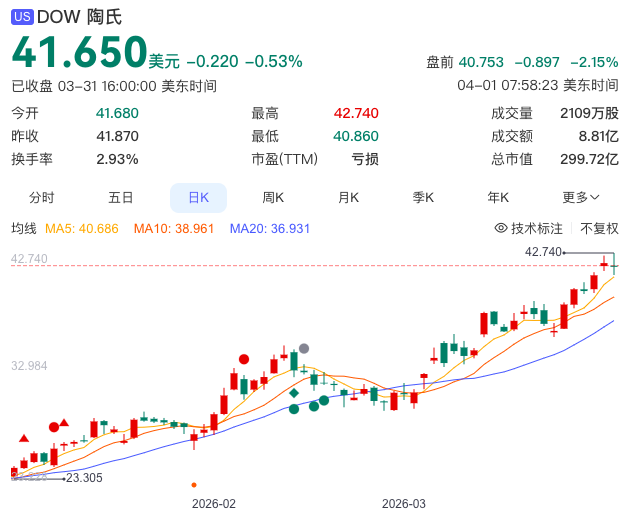
Task: Click the 04-01 07:58:23 pre-market timestamp
Action: [x=538, y=85]
